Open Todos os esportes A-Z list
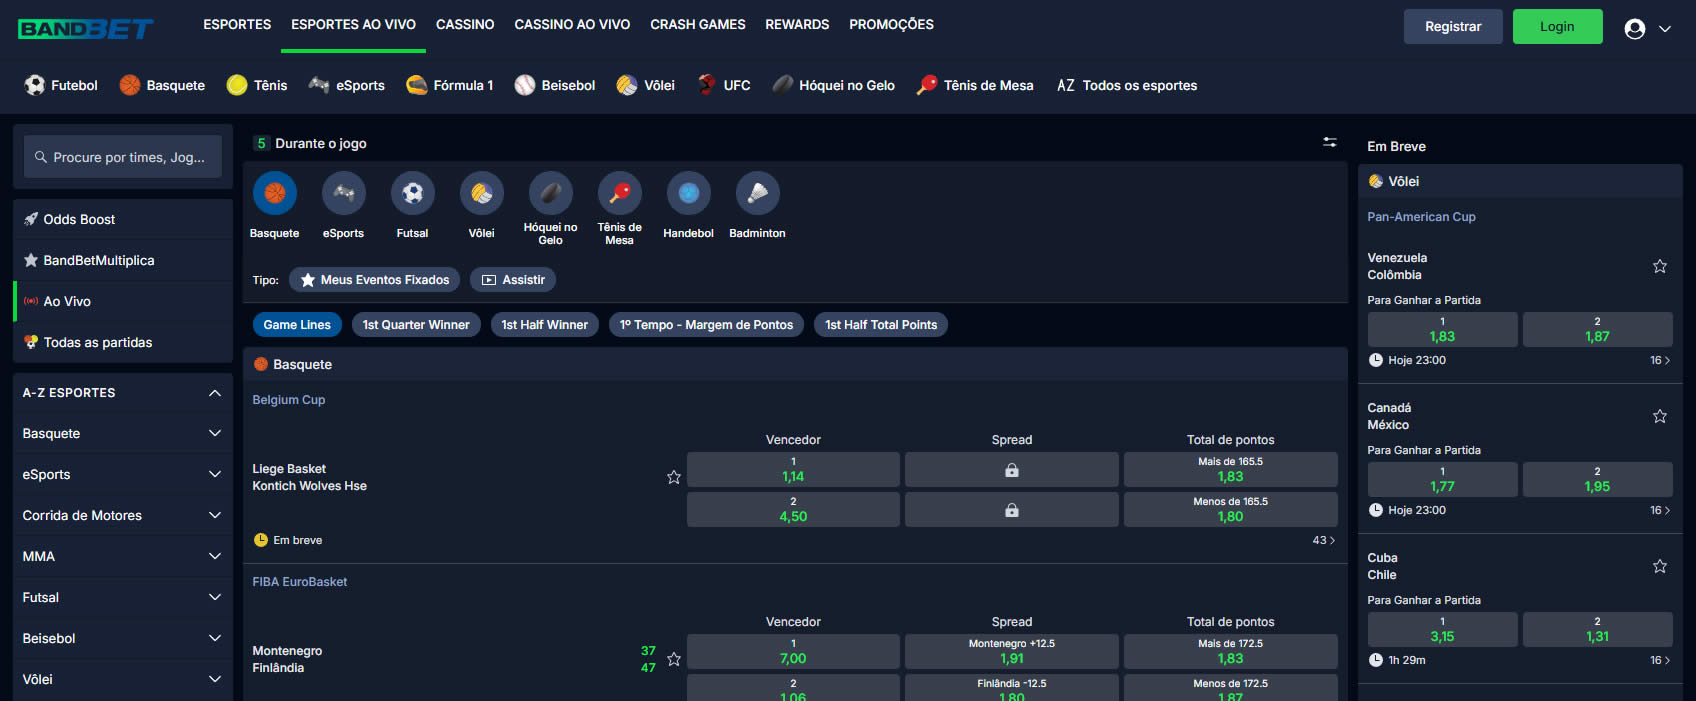Screen dimensions: 1696x701 click(x=1127, y=85)
